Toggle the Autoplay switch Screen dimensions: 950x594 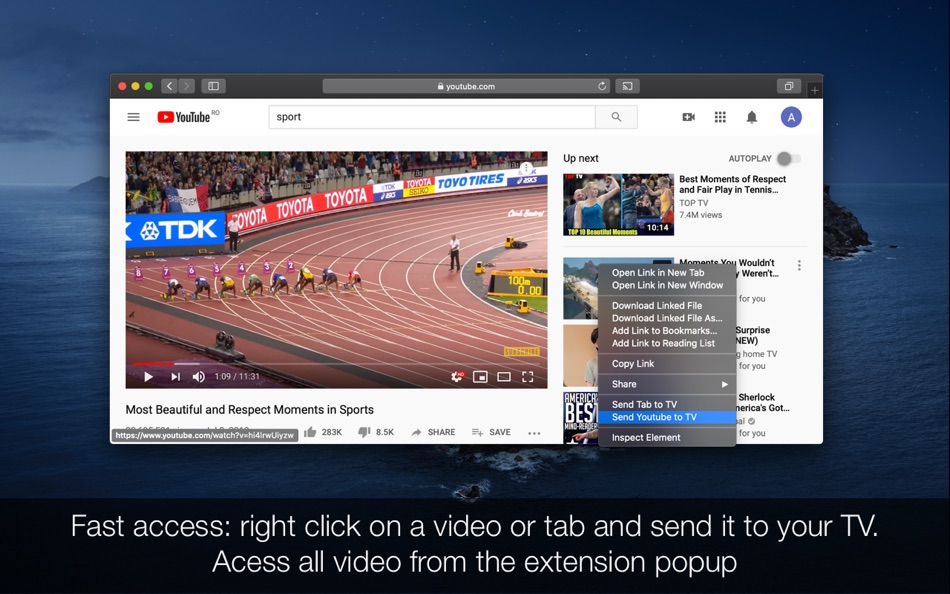[789, 158]
